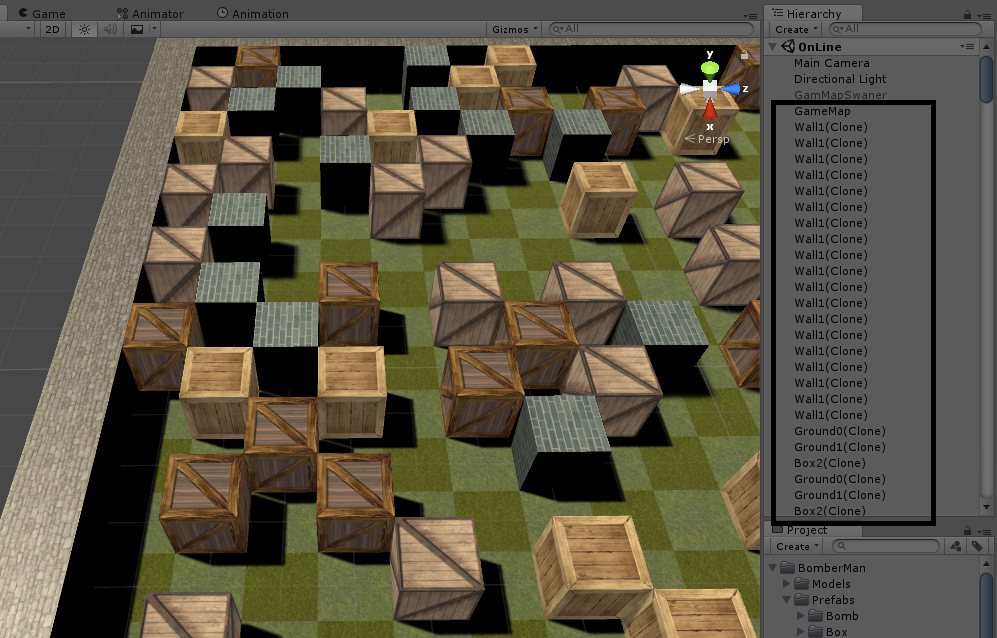Image resolution: width=997 pixels, height=638 pixels.
Task: Select the GameMap object
Action: click(x=822, y=111)
